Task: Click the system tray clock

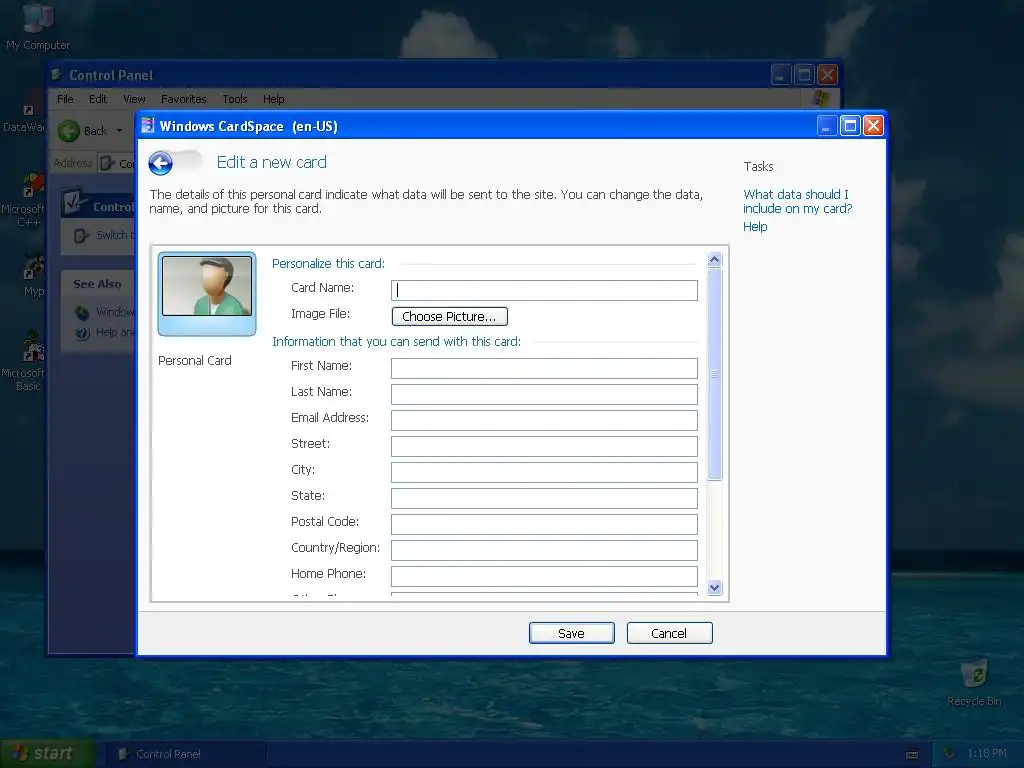Action: pyautogui.click(x=987, y=754)
